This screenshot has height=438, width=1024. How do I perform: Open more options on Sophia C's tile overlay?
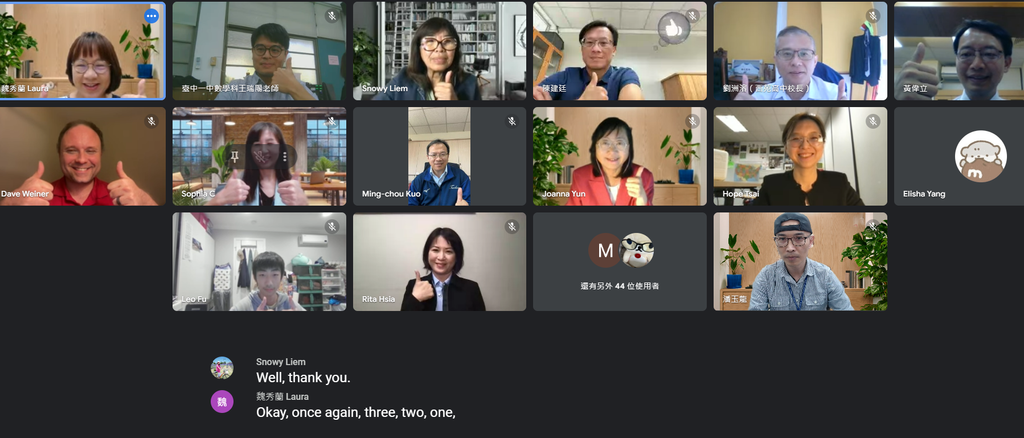coord(285,157)
